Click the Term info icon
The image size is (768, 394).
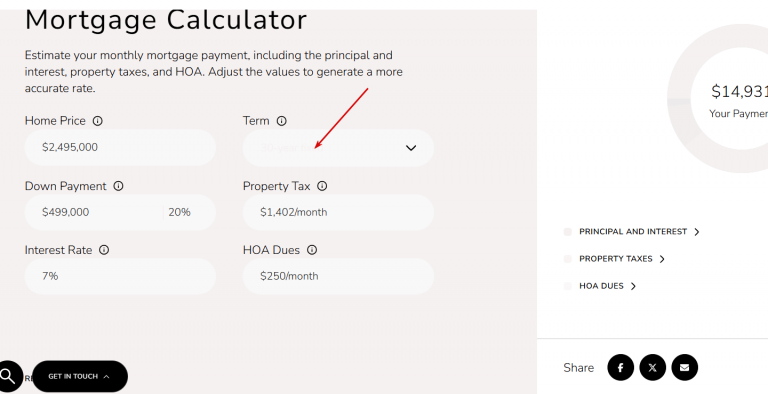pyautogui.click(x=281, y=121)
